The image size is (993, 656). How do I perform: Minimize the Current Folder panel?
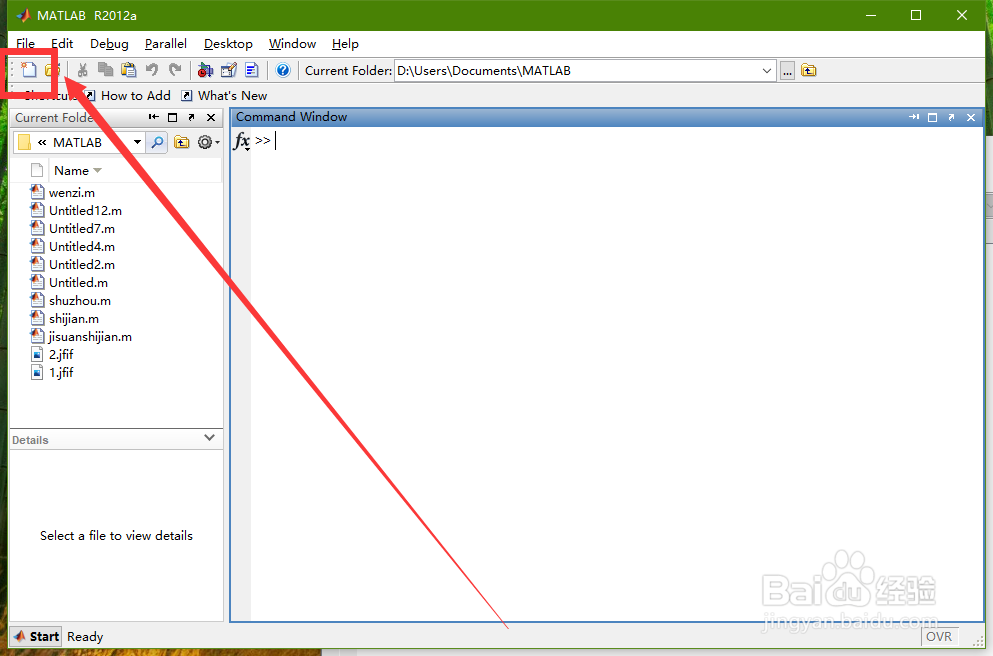point(154,117)
